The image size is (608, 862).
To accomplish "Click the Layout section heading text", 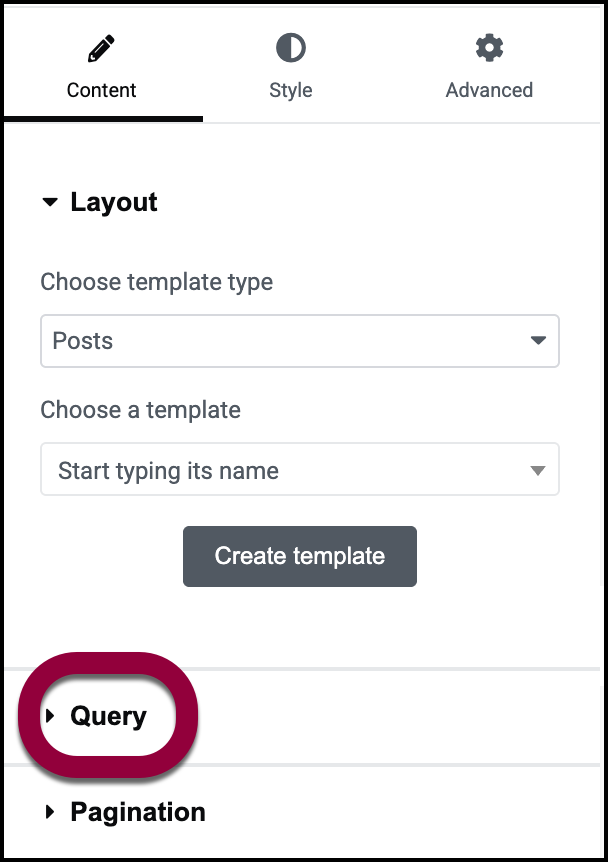I will 114,203.
